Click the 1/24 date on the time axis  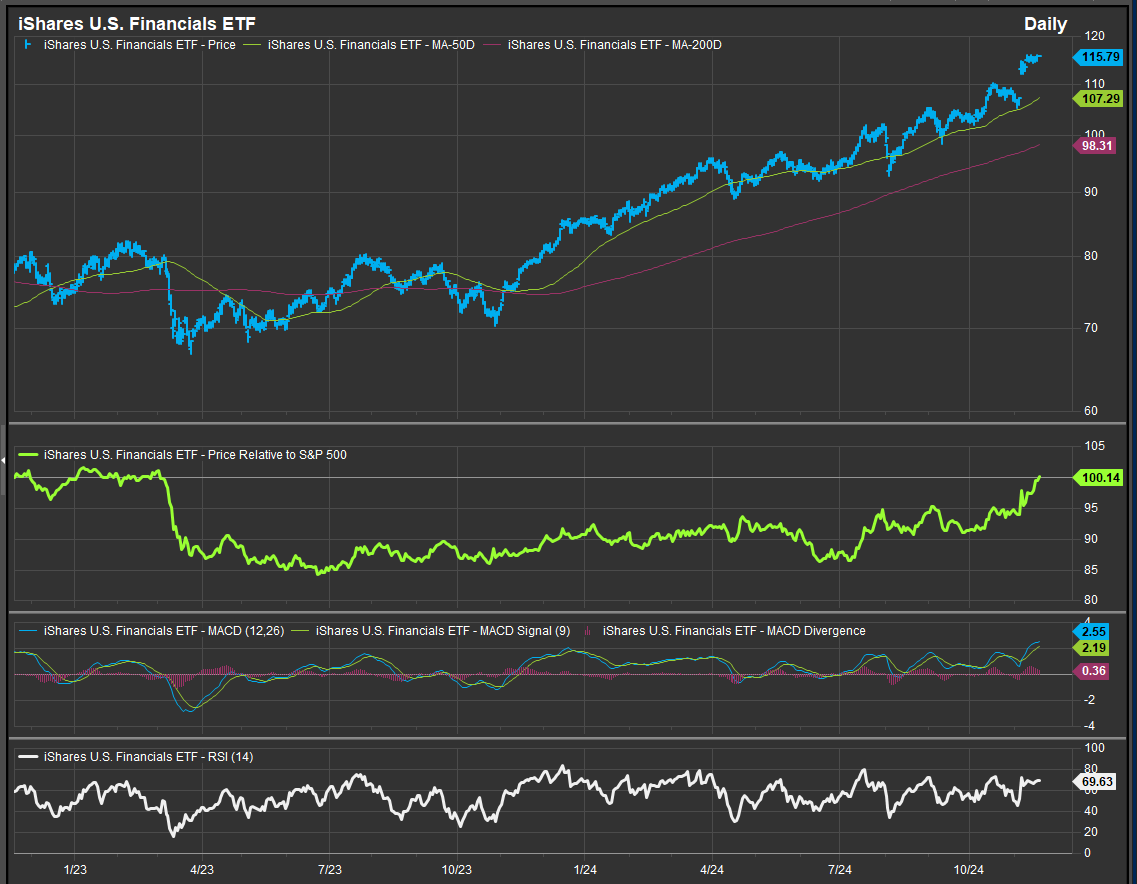coord(585,870)
